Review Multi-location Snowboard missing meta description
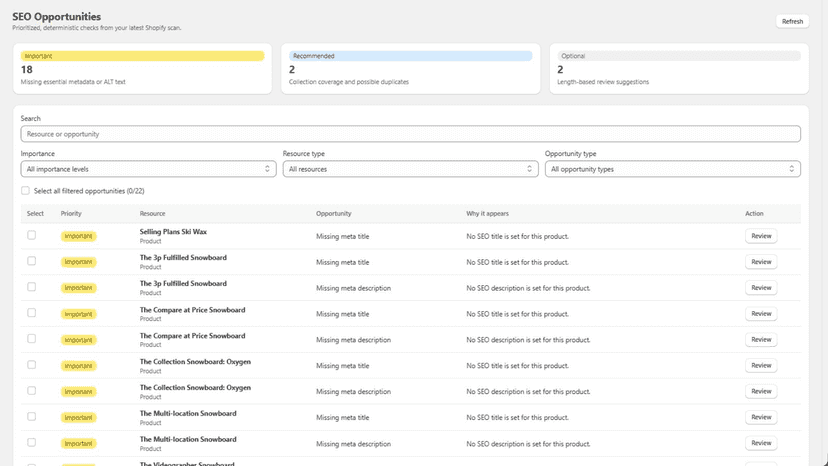The width and height of the screenshot is (828, 466). pyautogui.click(x=761, y=443)
